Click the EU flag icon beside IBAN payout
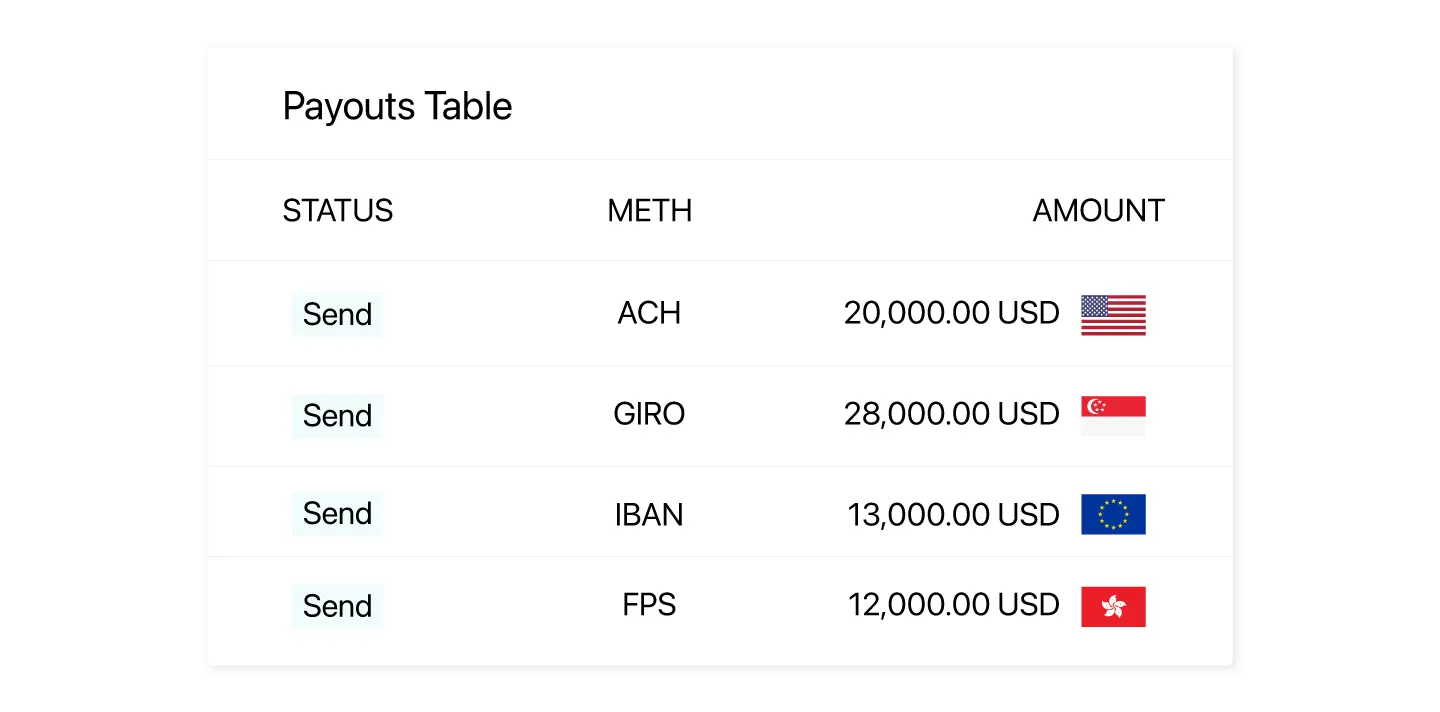The width and height of the screenshot is (1440, 712). point(1113,514)
